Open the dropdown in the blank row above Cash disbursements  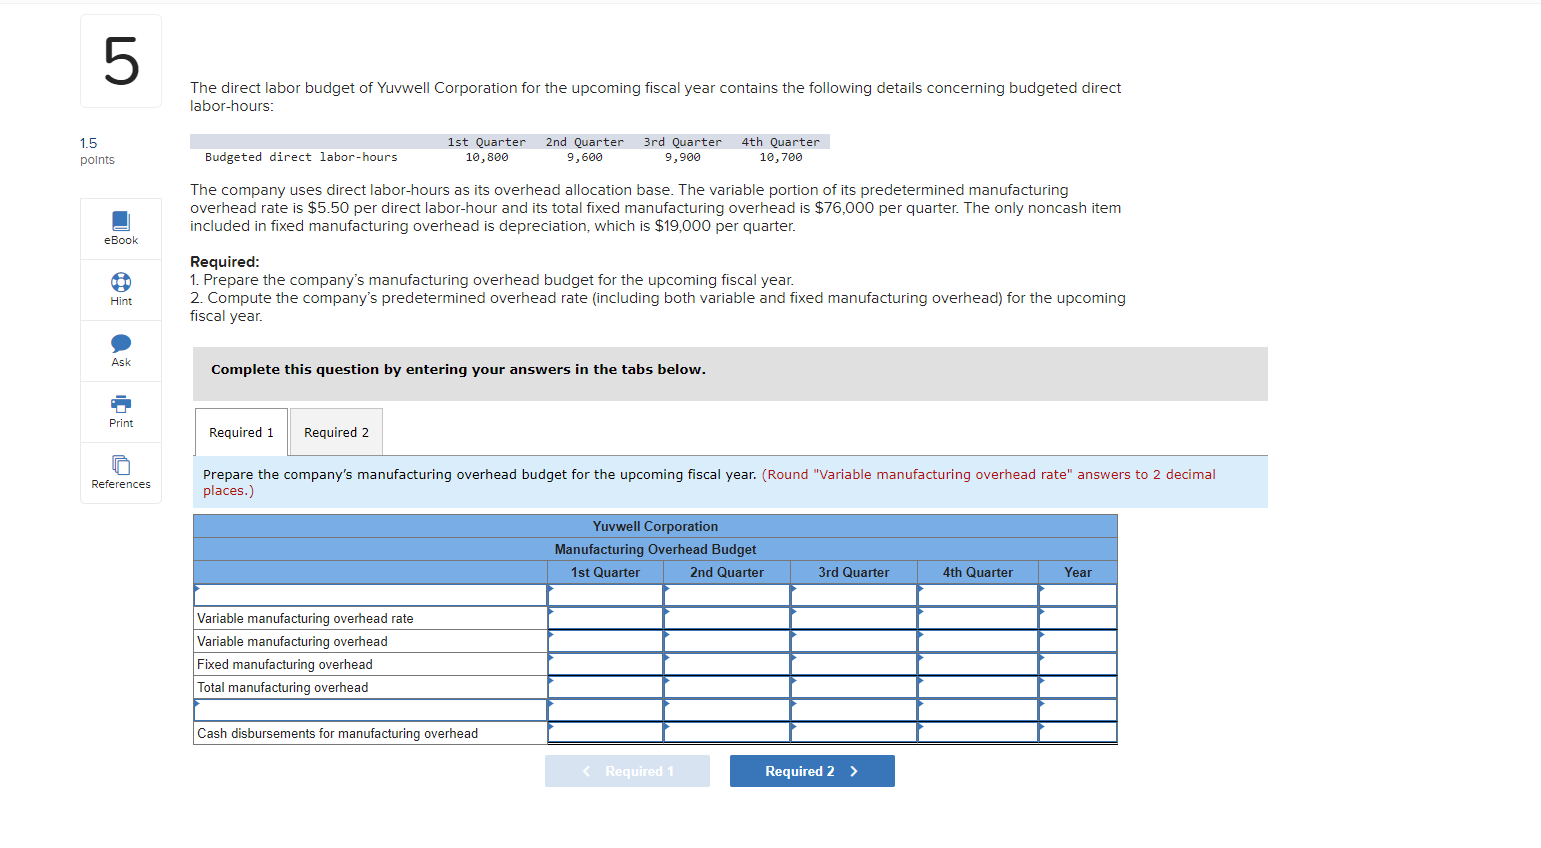pyautogui.click(x=605, y=709)
